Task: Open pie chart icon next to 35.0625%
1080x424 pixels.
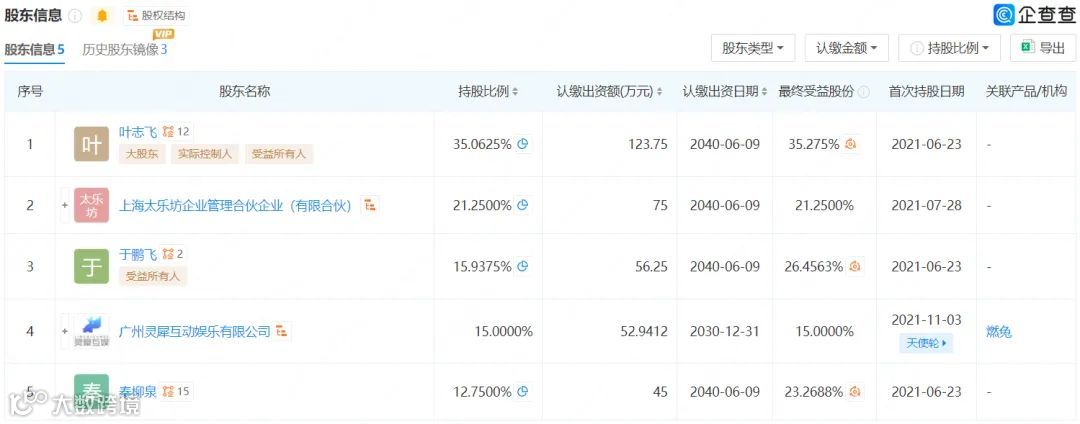Action: (523, 145)
